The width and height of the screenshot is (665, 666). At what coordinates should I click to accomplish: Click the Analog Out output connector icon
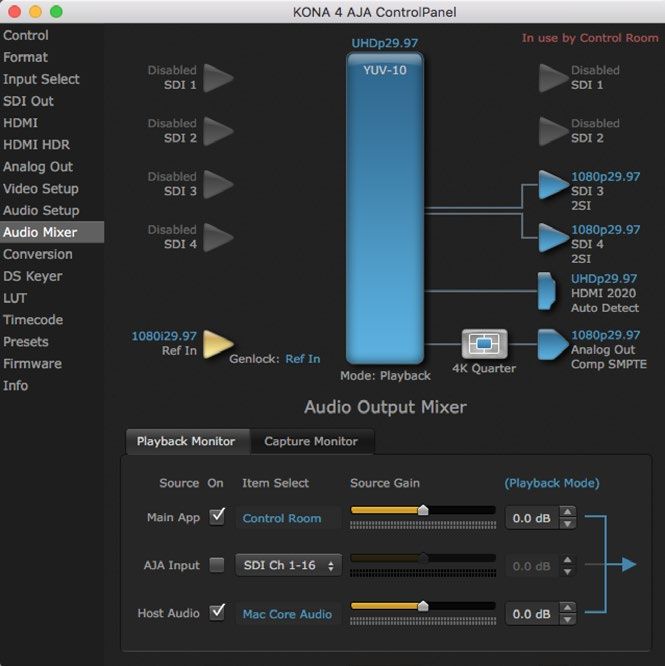click(x=552, y=344)
